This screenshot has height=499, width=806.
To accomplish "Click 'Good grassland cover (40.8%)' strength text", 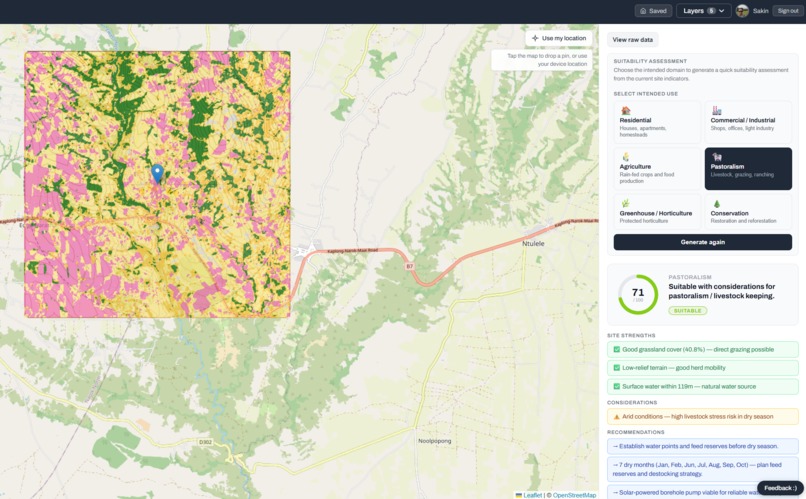I will click(698, 349).
